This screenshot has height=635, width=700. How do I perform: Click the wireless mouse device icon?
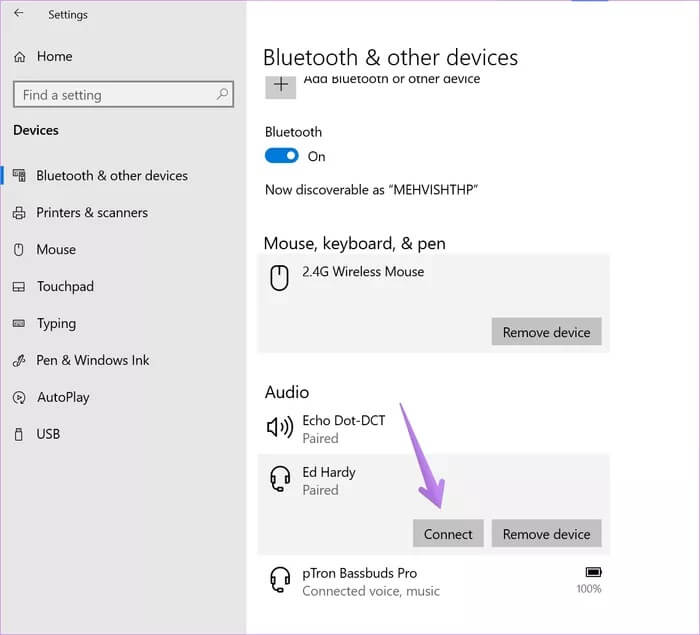[x=279, y=278]
